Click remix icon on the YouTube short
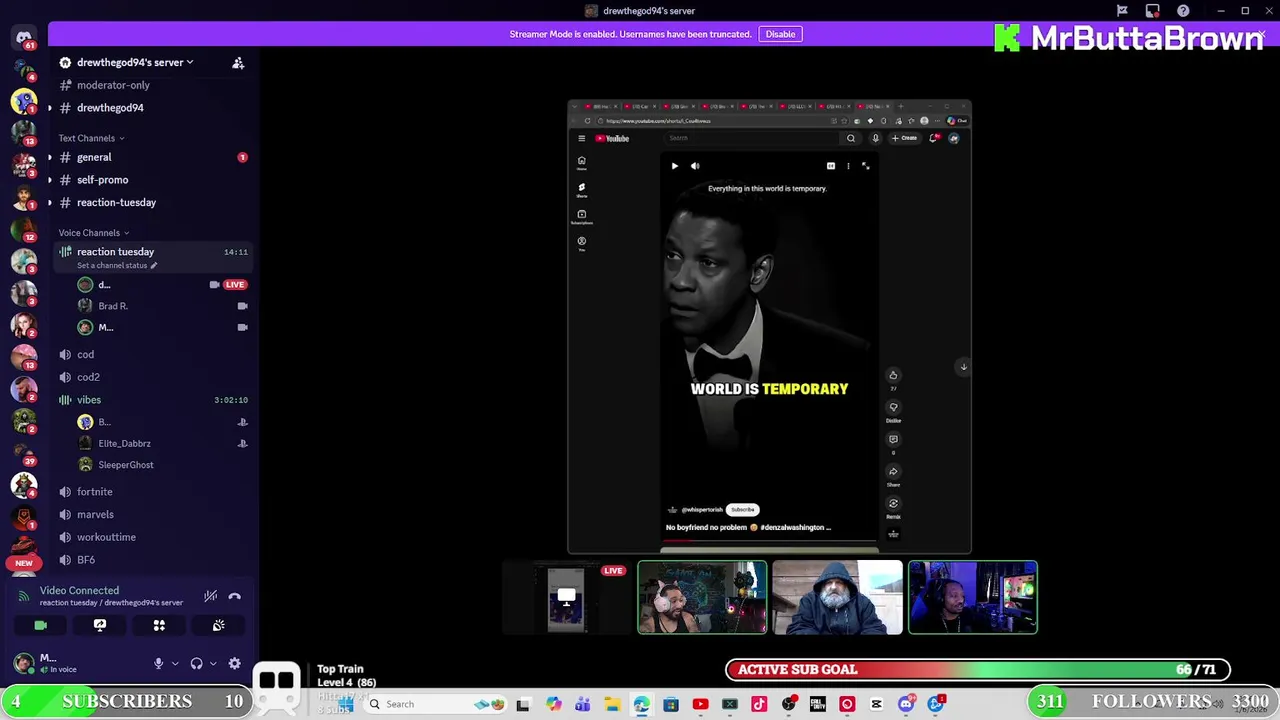 pyautogui.click(x=893, y=503)
